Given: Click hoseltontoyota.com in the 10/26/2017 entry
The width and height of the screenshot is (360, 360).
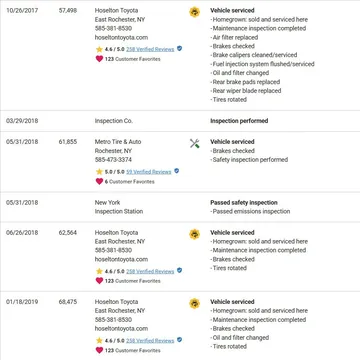Looking at the screenshot, I should tap(121, 37).
